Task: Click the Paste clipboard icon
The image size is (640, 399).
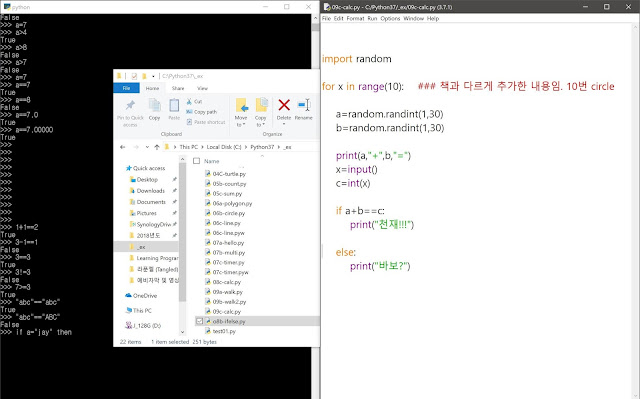Action: point(174,105)
